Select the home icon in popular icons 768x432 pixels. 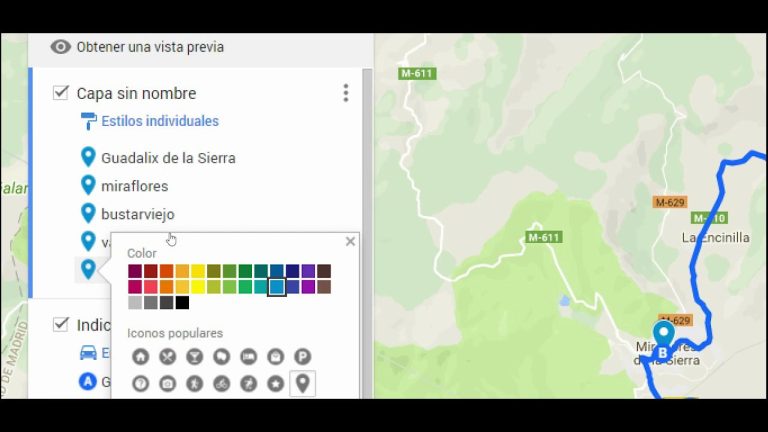click(141, 357)
